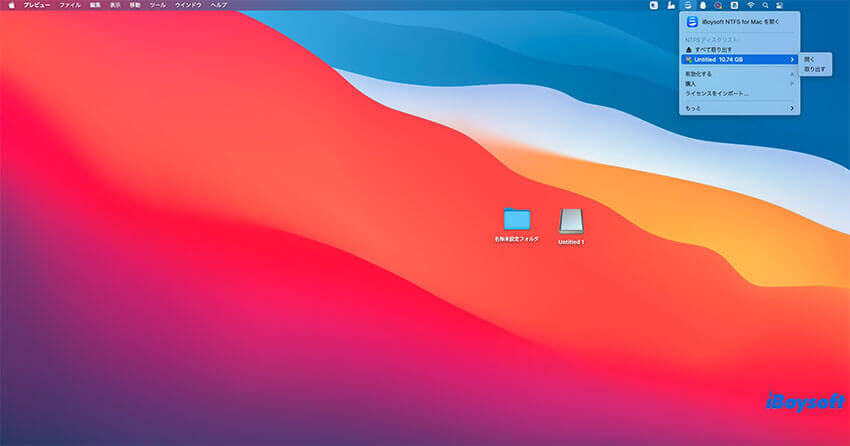
Task: Expand the もっと submenu chevron
Action: 793,107
